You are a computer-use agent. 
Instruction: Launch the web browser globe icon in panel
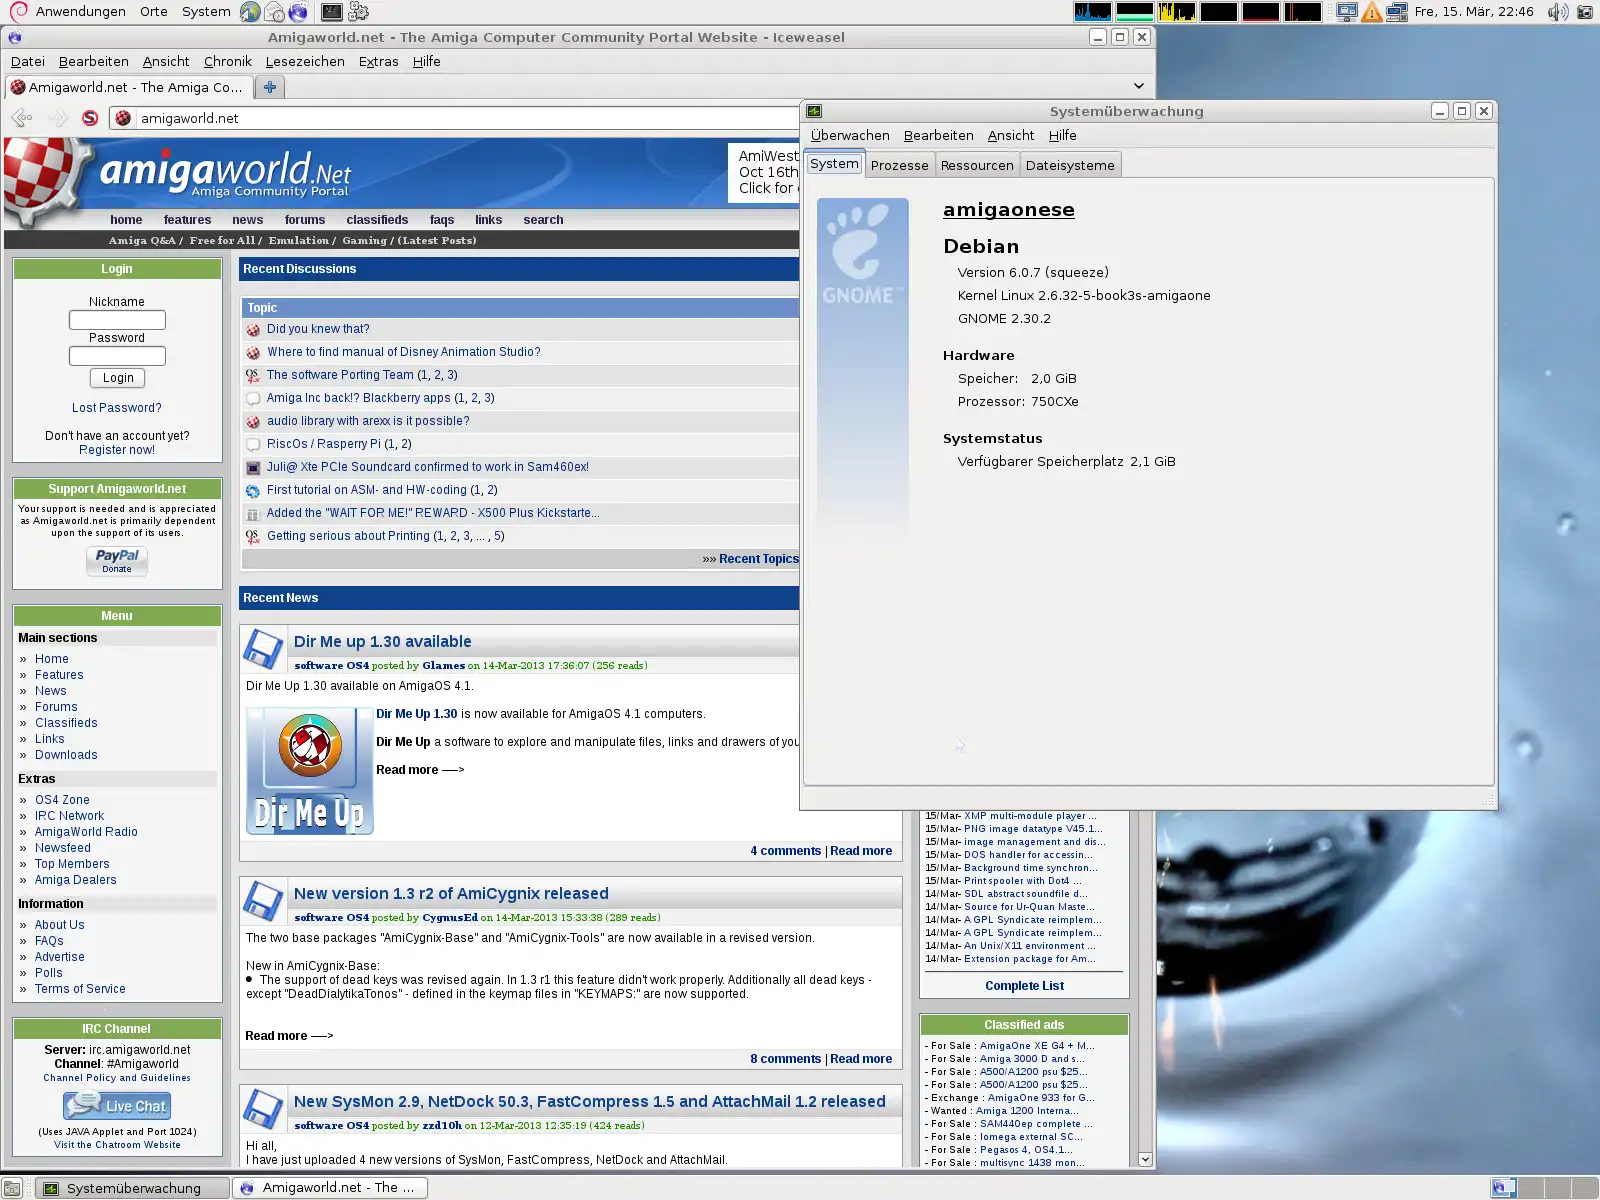coord(250,12)
